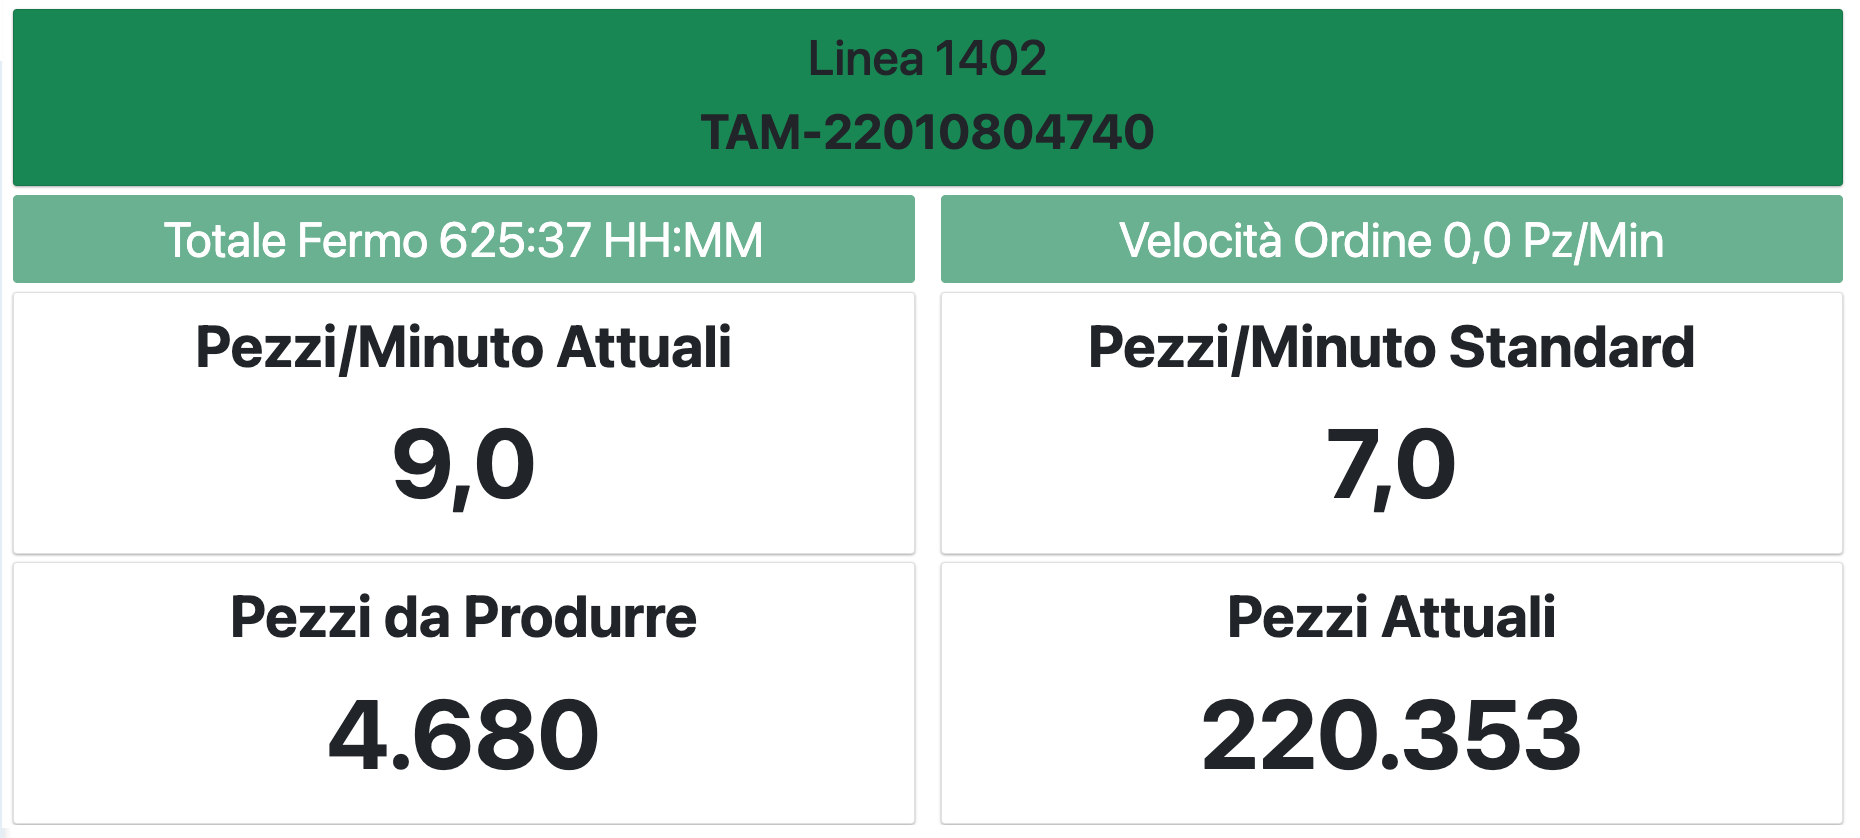This screenshot has height=838, width=1860.
Task: Click the HH:MM unit text
Action: pyautogui.click(x=683, y=241)
